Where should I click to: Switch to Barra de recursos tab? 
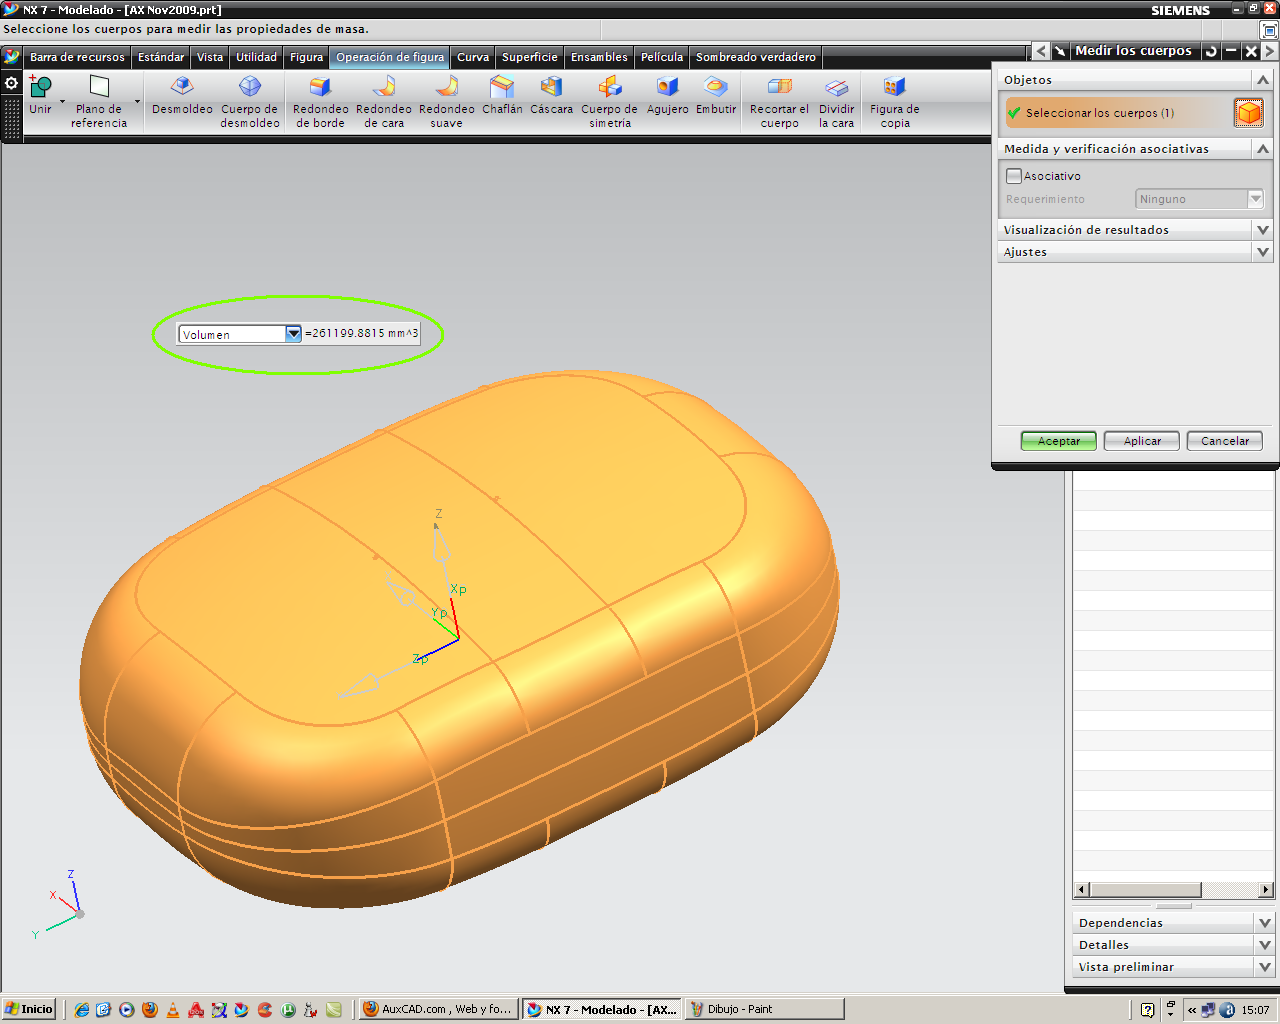(77, 57)
